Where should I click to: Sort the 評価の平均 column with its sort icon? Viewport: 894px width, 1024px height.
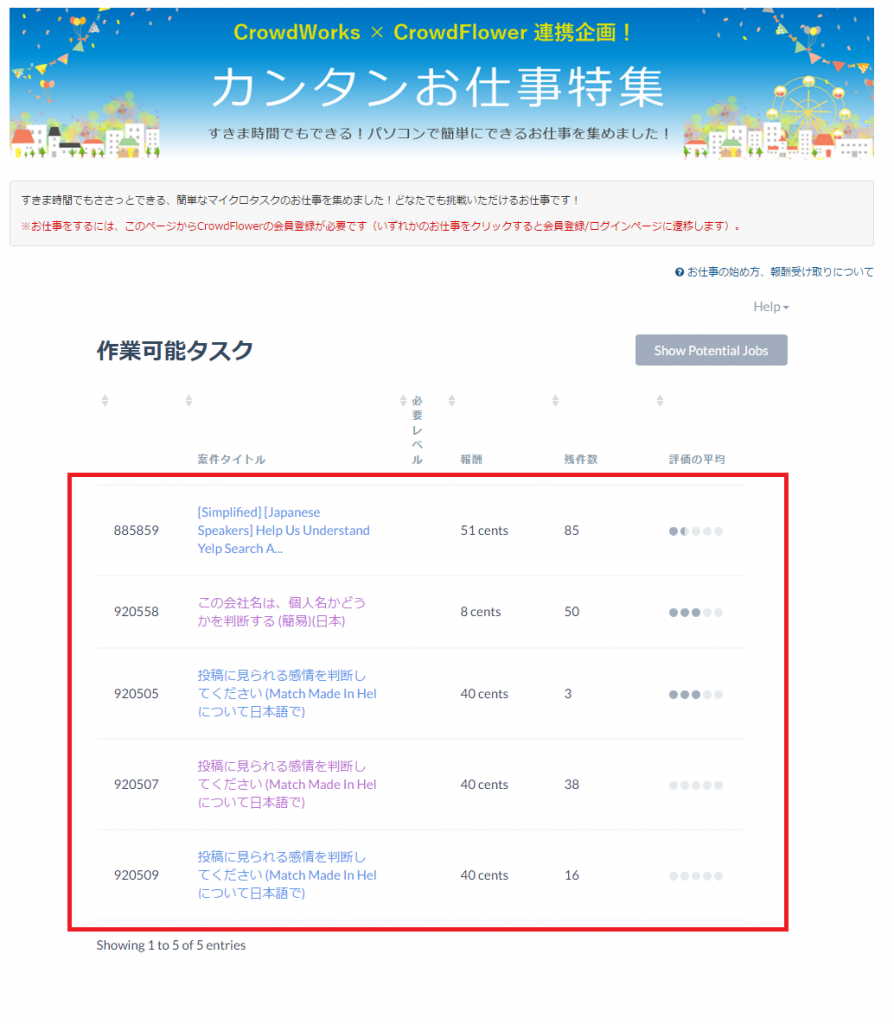point(659,399)
